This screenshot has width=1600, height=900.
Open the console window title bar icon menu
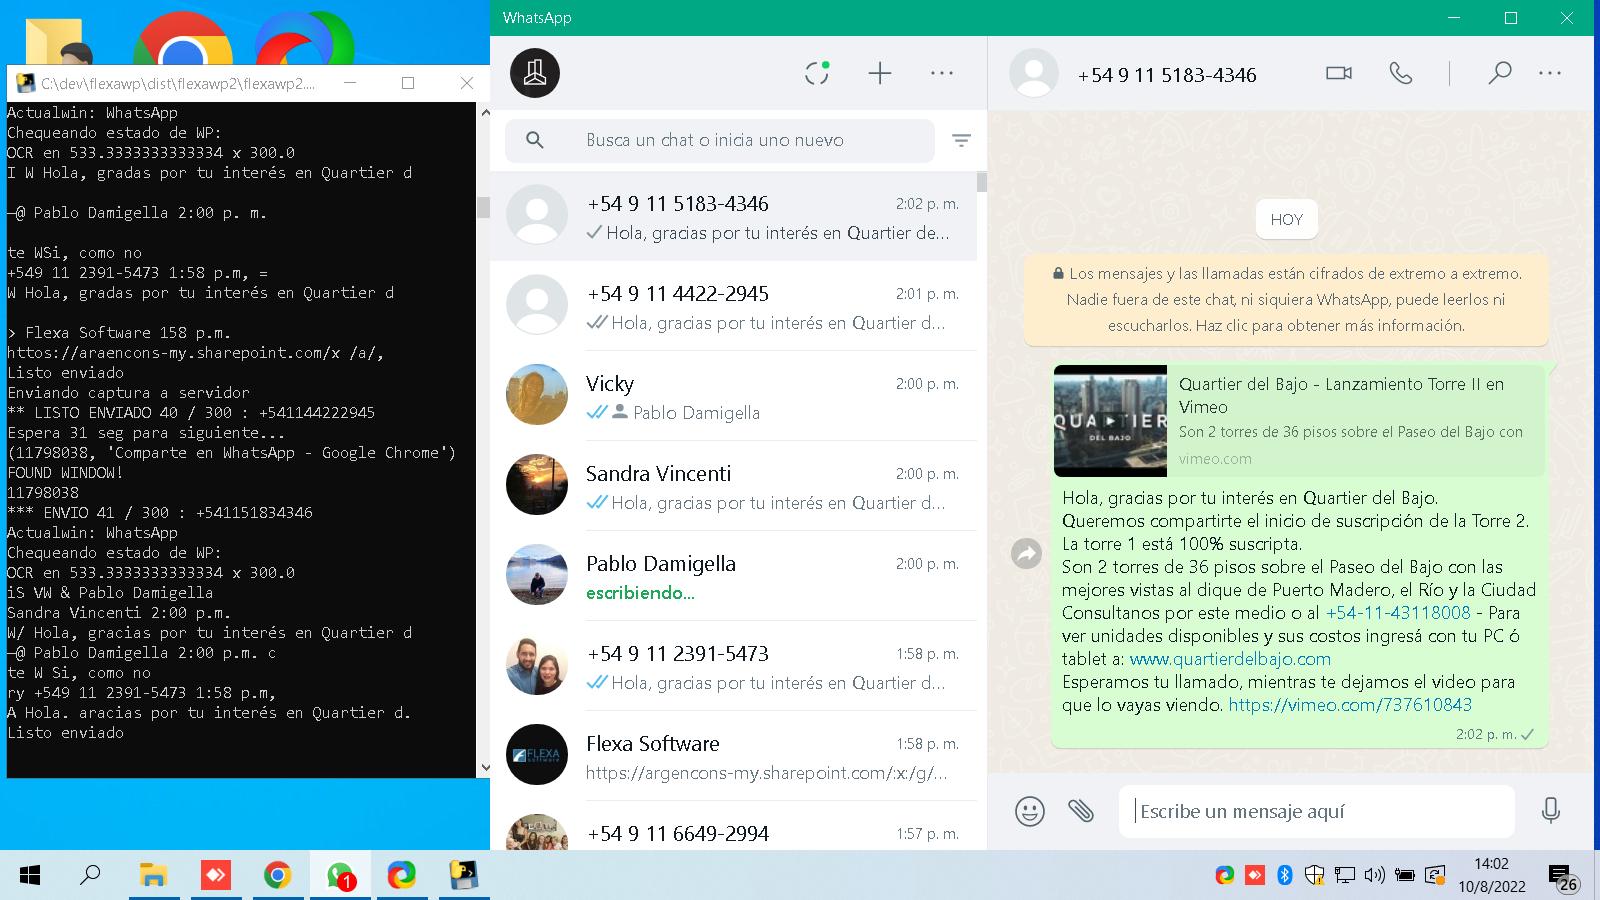click(24, 83)
